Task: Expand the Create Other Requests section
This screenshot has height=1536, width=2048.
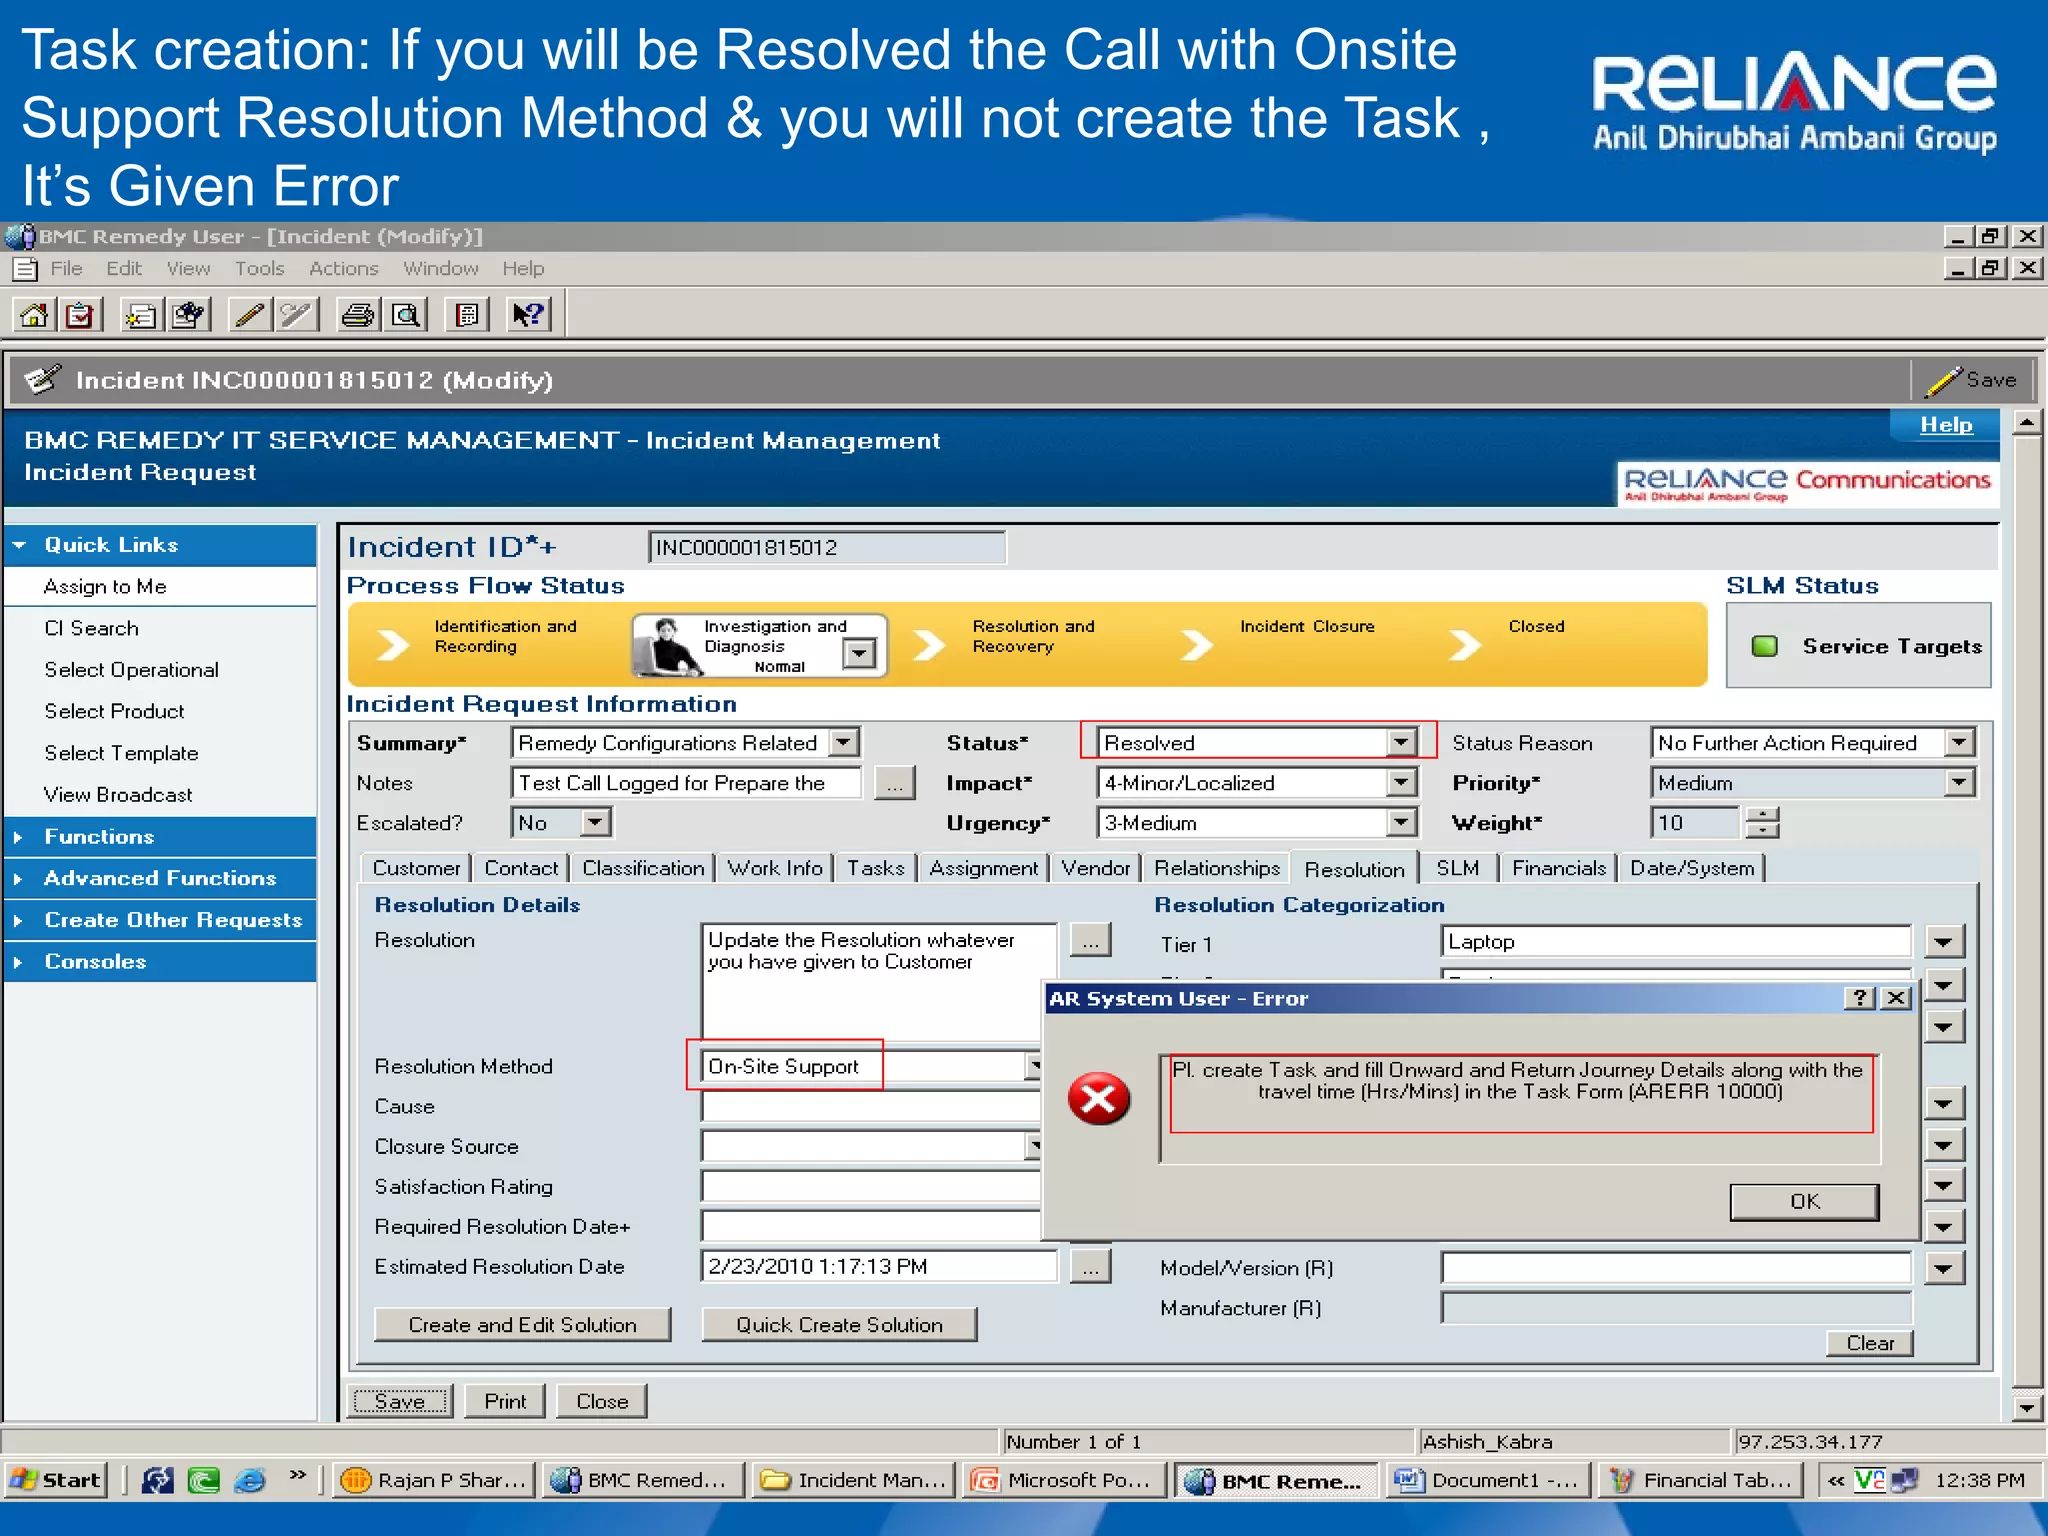Action: [18, 920]
